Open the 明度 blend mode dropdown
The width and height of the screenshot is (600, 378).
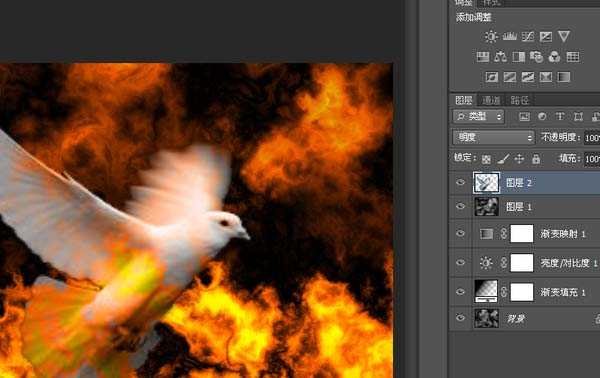click(x=493, y=137)
